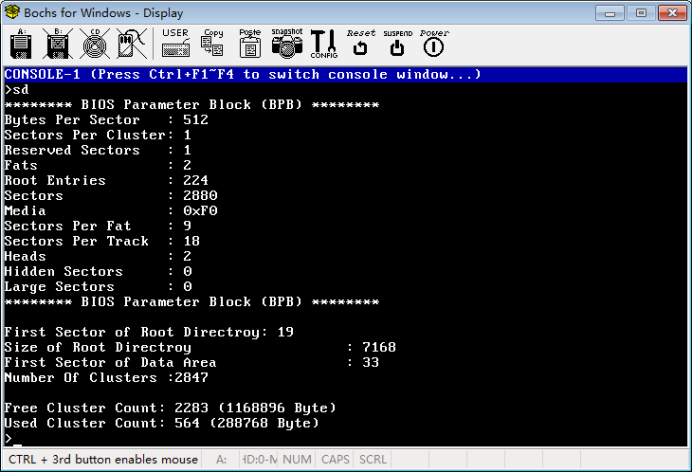This screenshot has height=473, width=692.
Task: Click the Paste toolbar icon
Action: pos(250,43)
